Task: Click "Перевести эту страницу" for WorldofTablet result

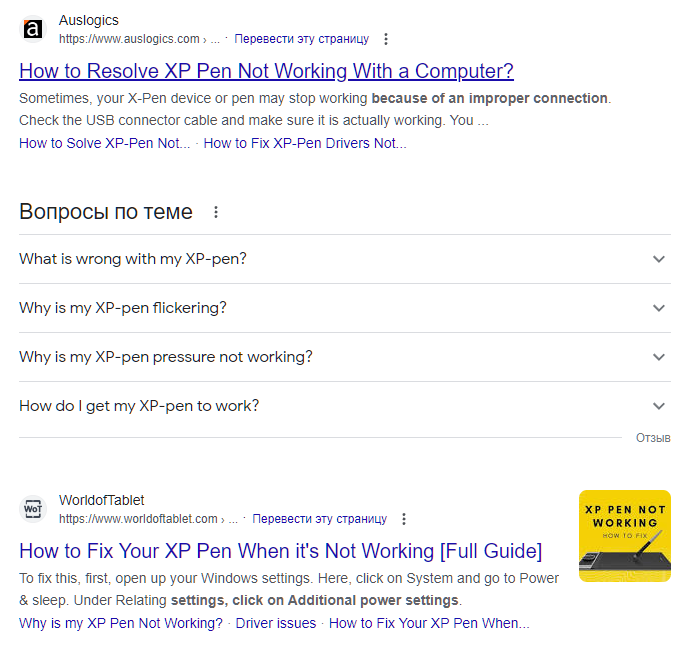Action: click(x=320, y=519)
